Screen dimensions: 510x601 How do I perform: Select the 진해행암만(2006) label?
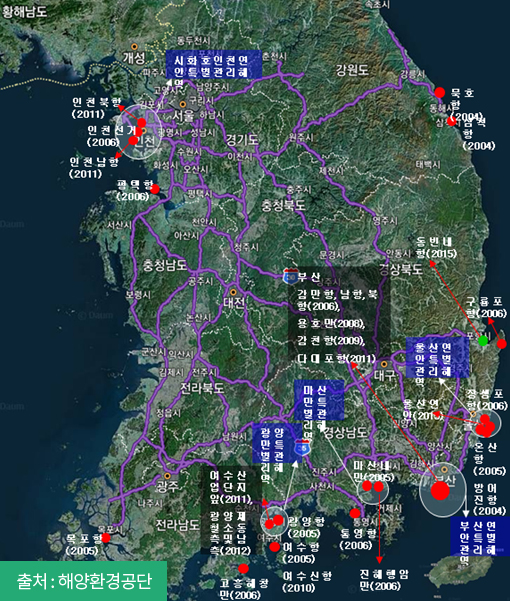(384, 580)
